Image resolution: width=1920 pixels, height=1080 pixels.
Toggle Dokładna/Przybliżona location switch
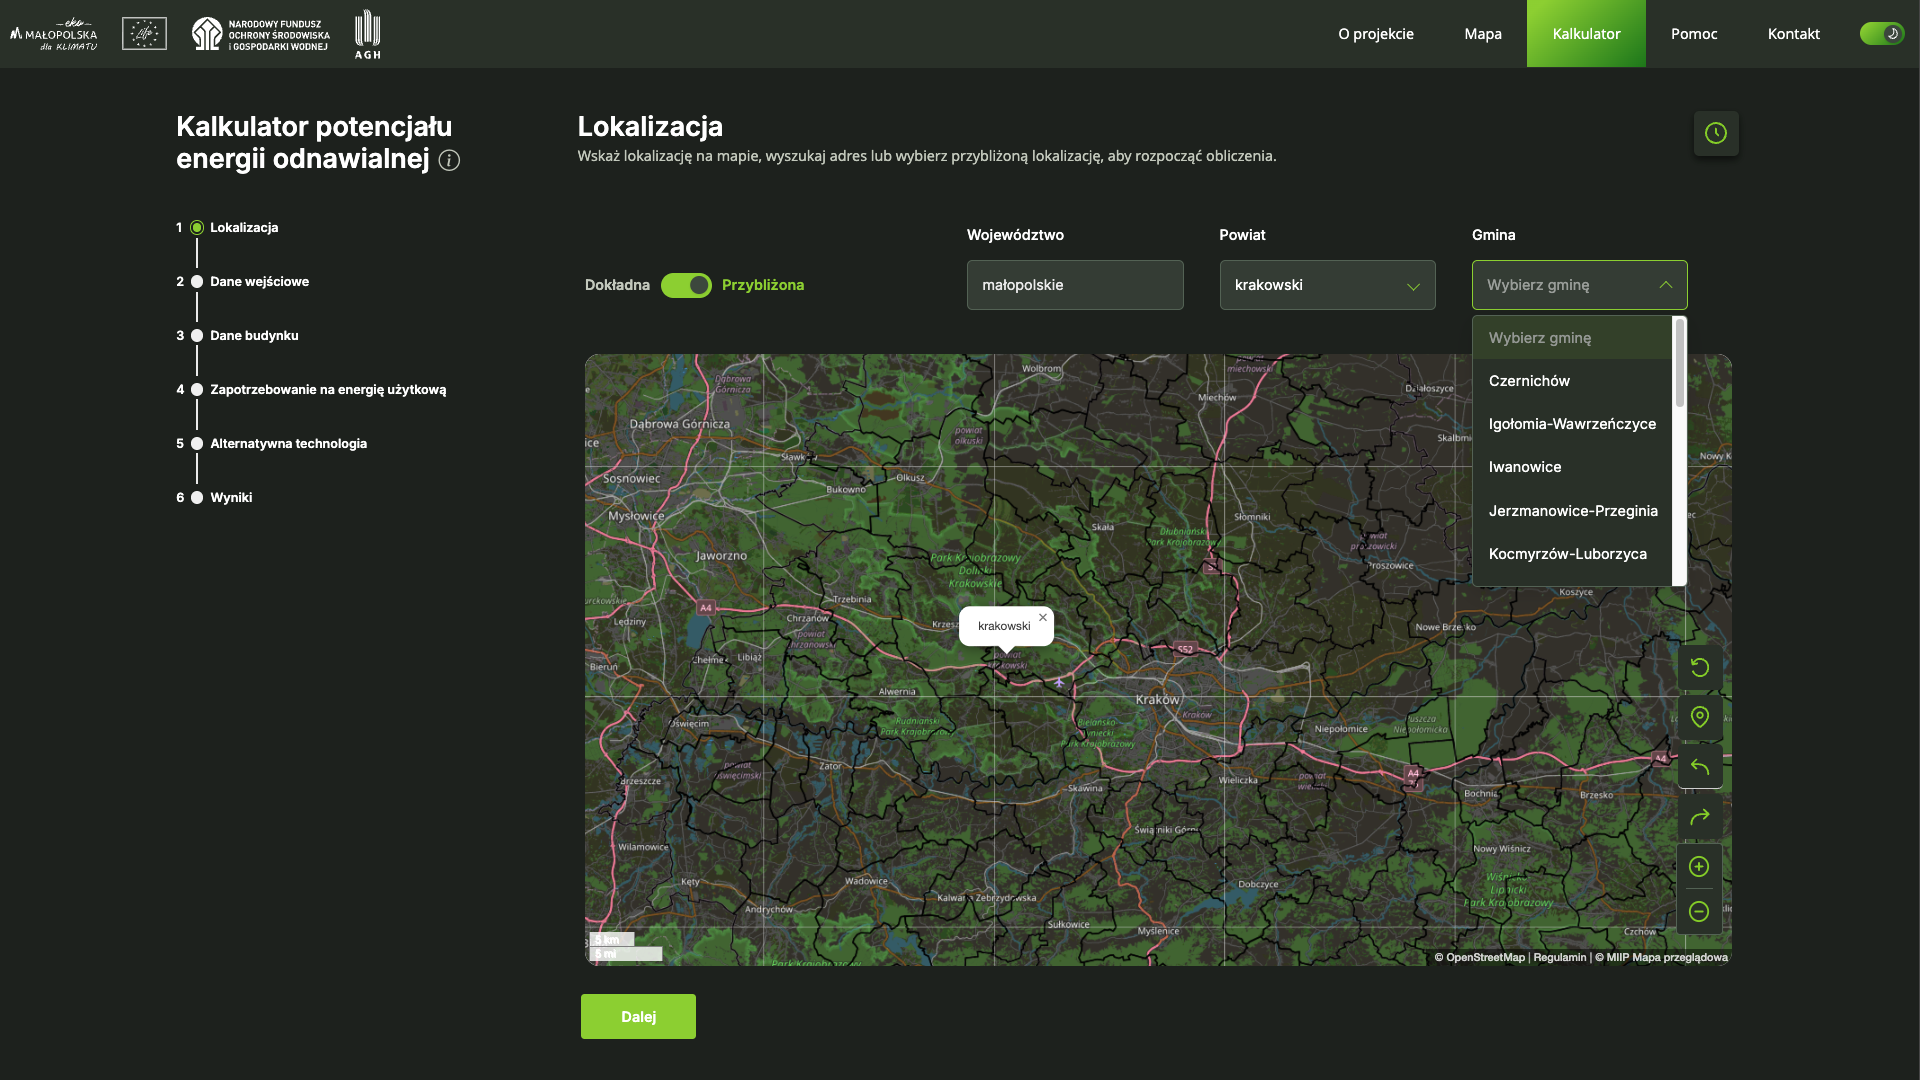point(686,285)
